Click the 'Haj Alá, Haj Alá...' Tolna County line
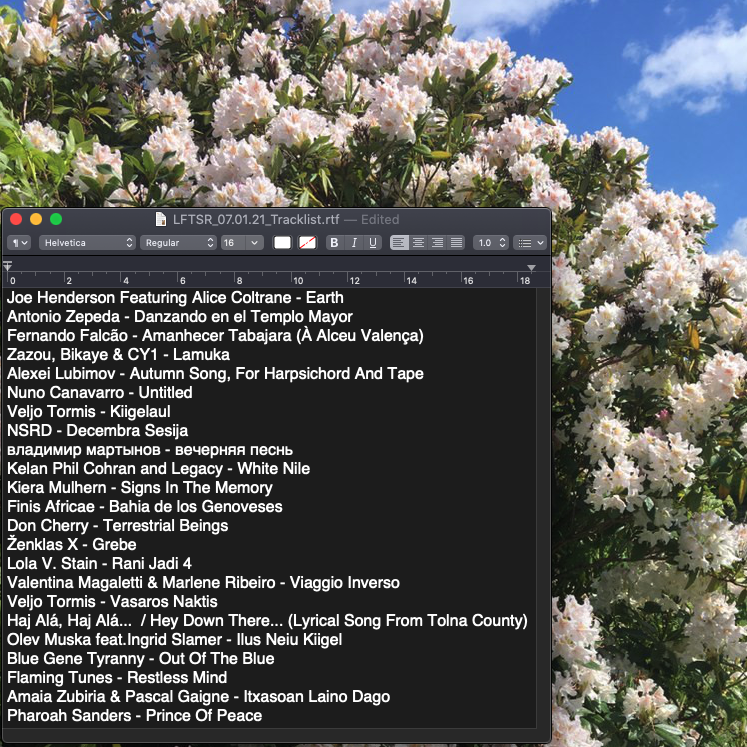The image size is (747, 747). coord(267,621)
